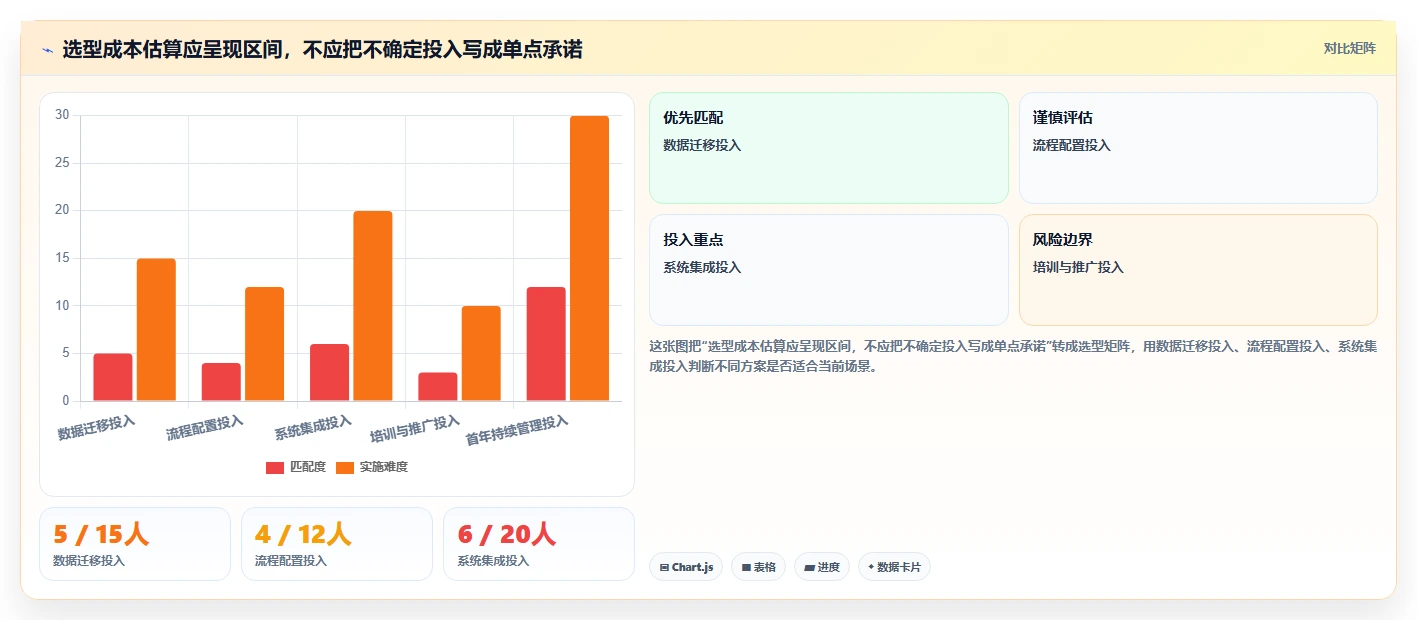
Task: Click the orange 首年持续管理投入 bar
Action: 589,258
